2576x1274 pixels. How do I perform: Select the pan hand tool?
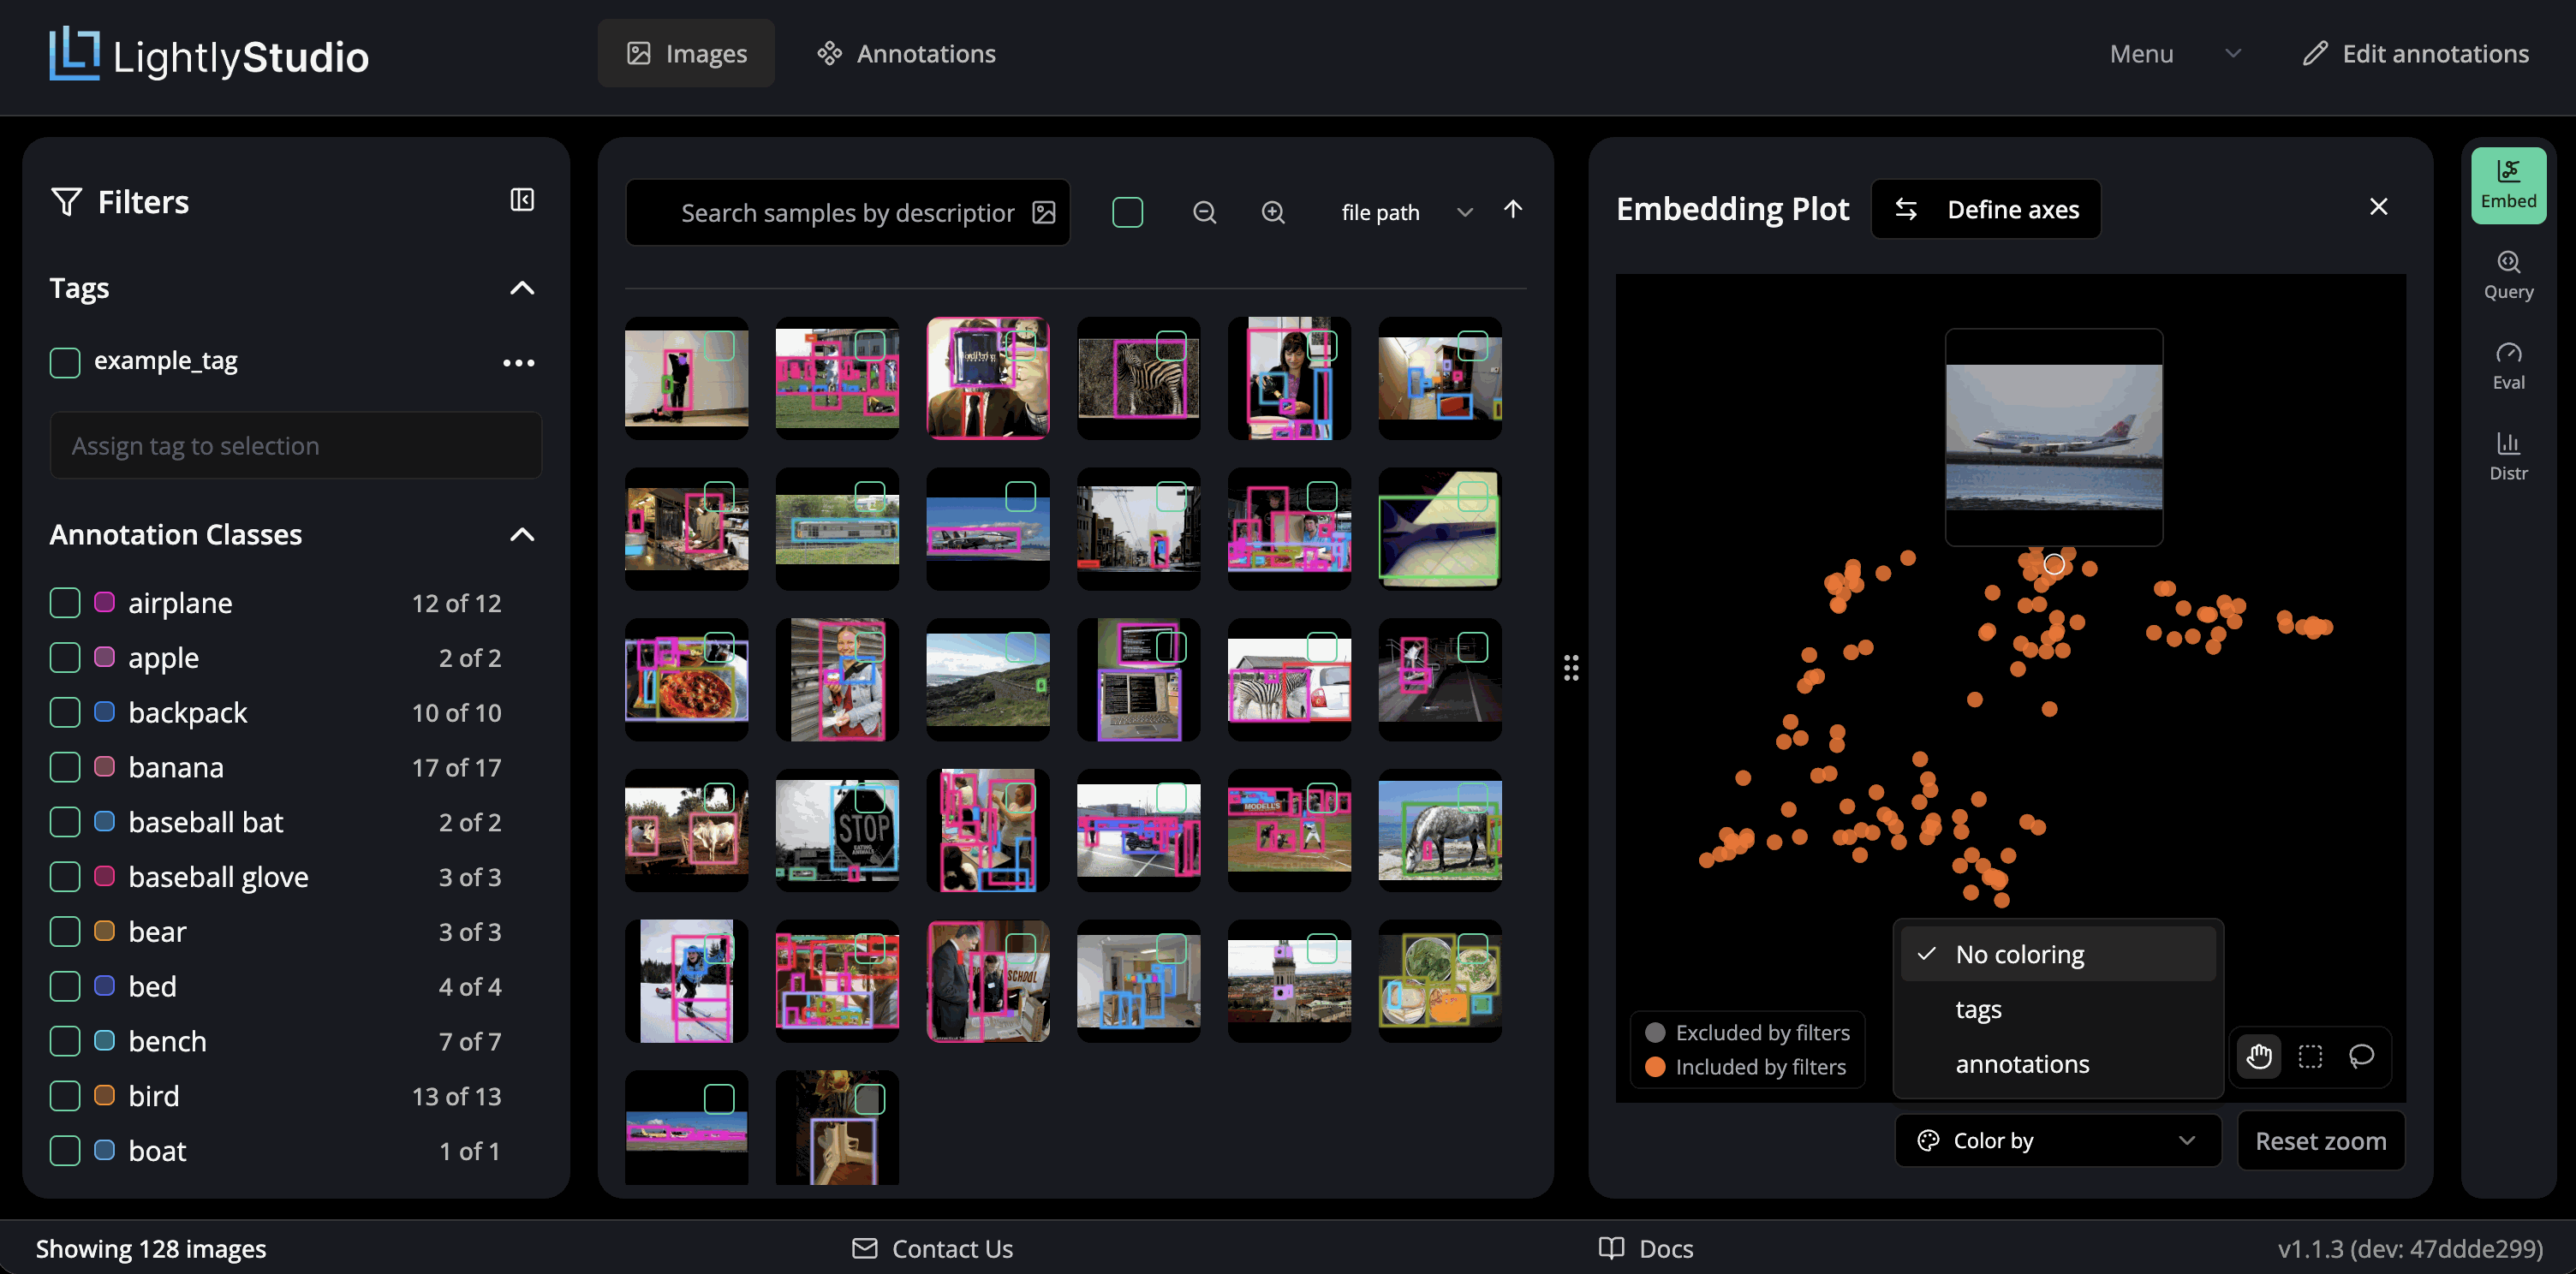(2259, 1056)
